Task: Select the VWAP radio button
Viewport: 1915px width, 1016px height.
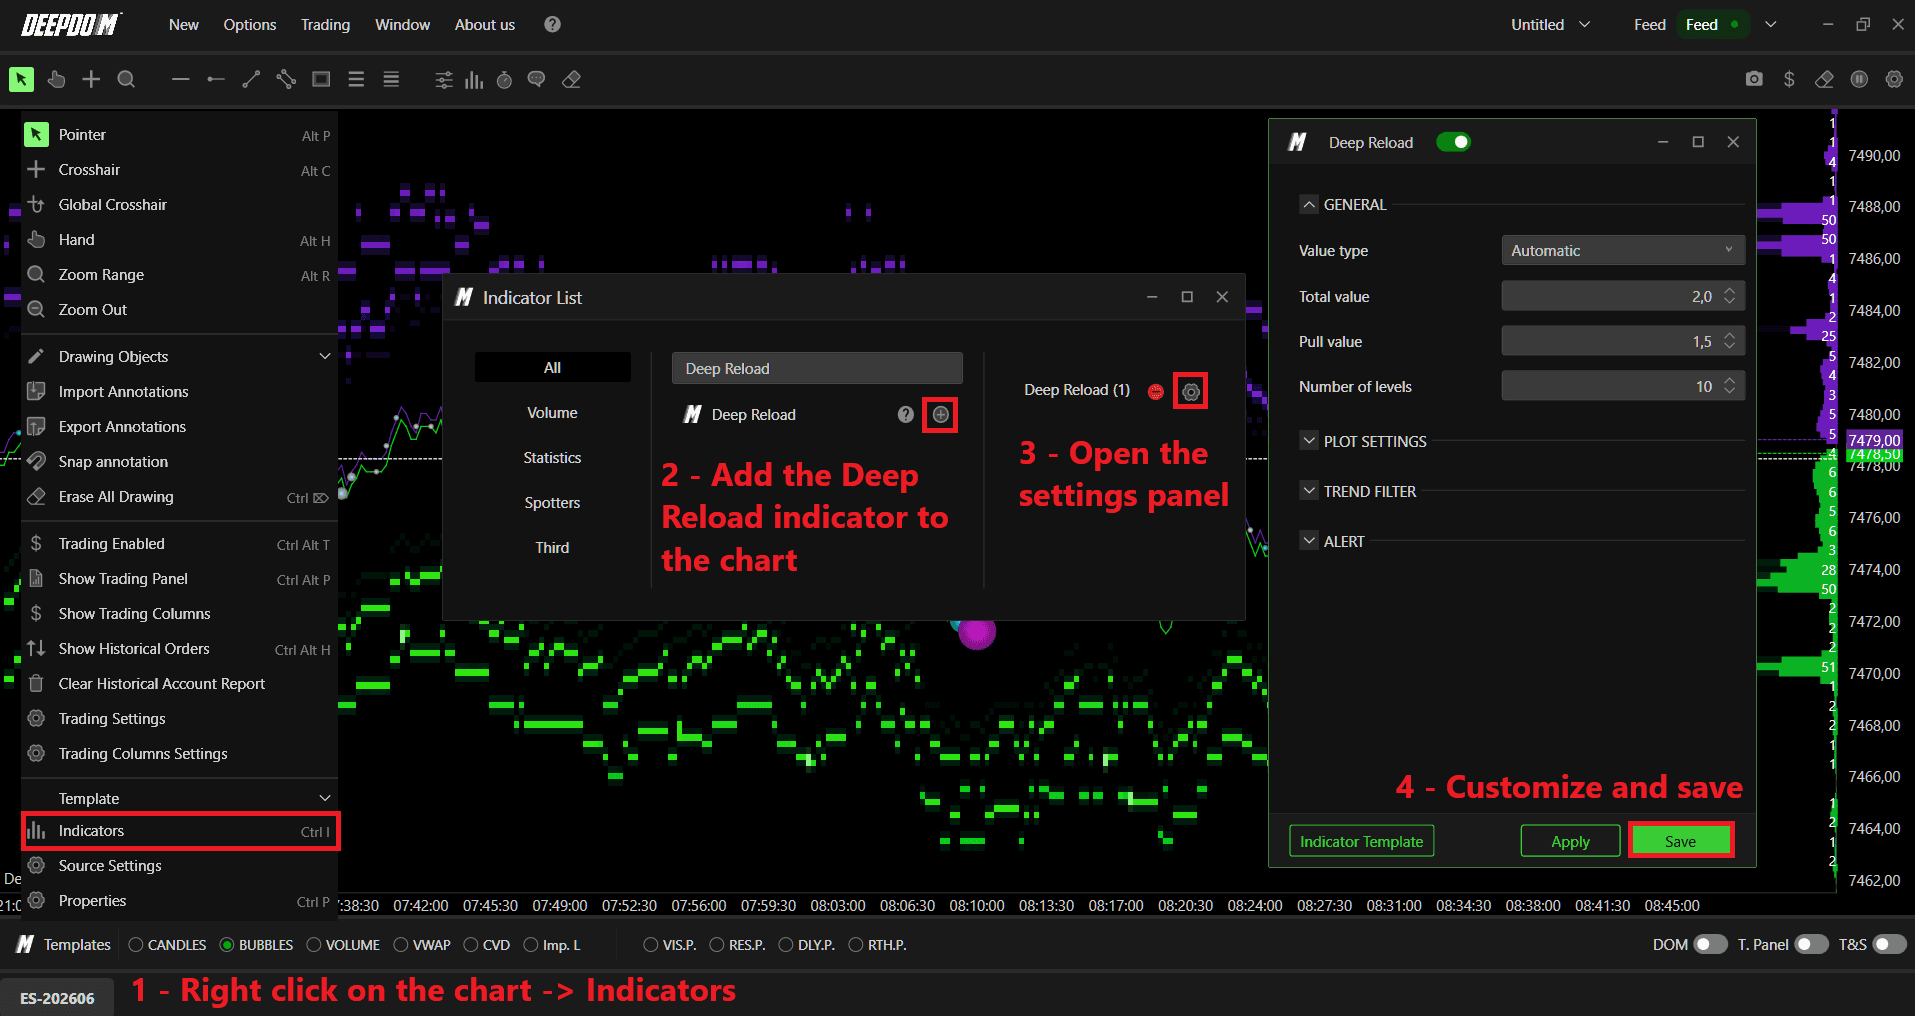Action: tap(401, 945)
